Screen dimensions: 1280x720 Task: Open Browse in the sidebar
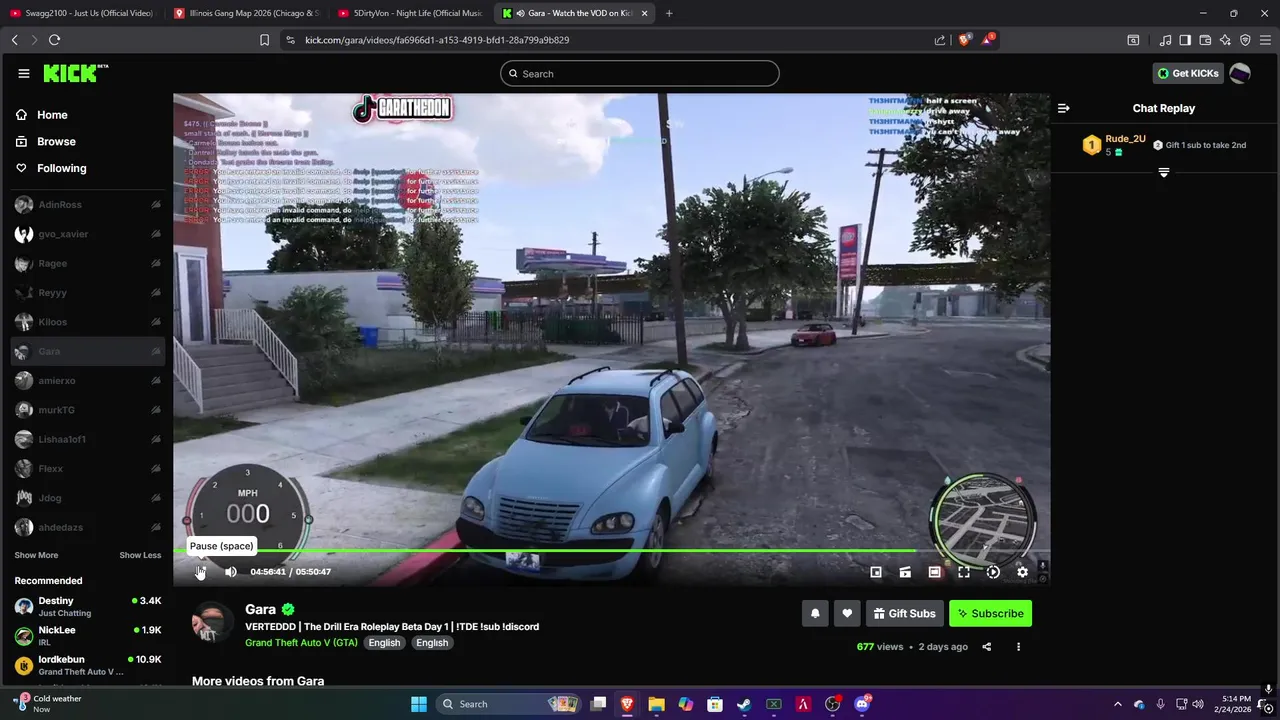point(45,142)
